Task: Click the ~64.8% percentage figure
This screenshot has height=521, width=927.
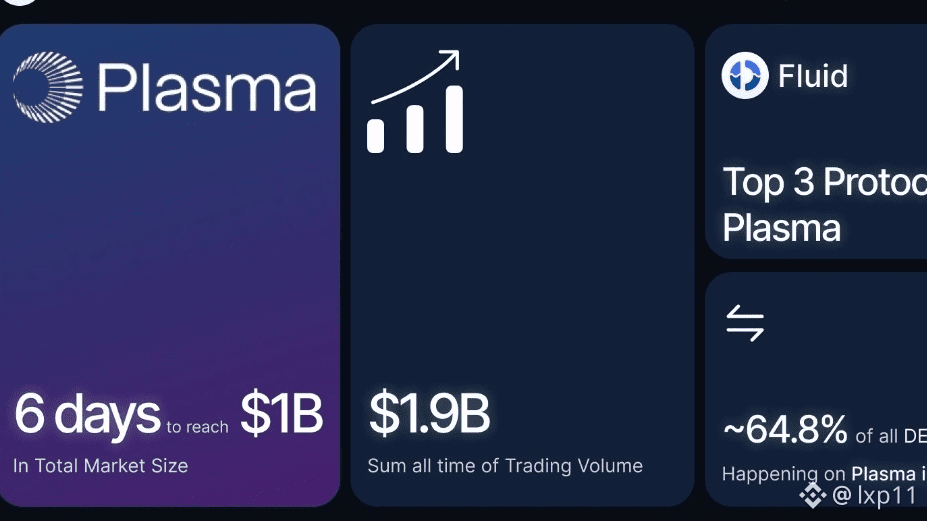Action: click(785, 430)
